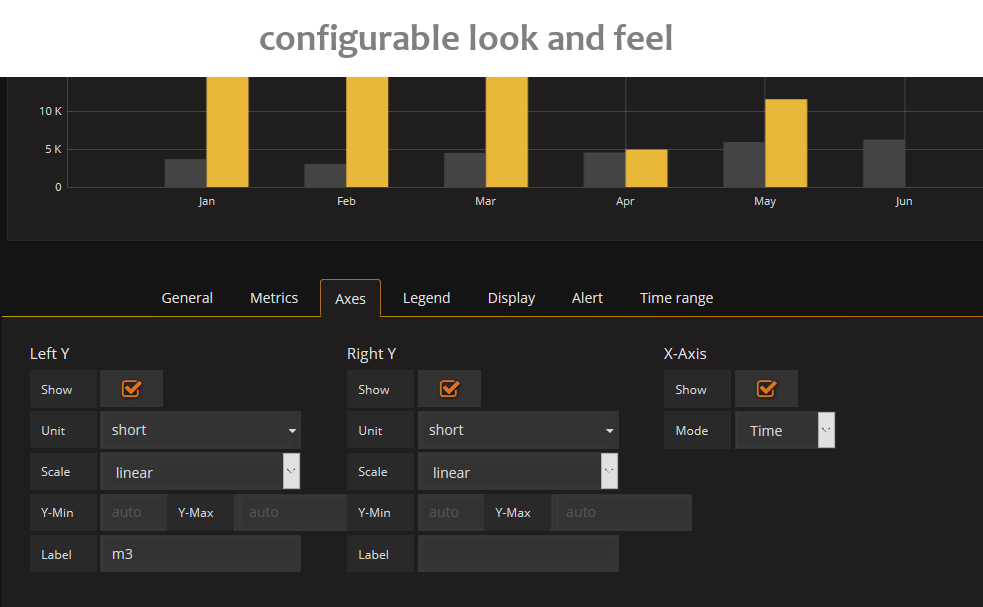Click the Right Y Y-Max input
The image size is (983, 607).
[x=621, y=512]
